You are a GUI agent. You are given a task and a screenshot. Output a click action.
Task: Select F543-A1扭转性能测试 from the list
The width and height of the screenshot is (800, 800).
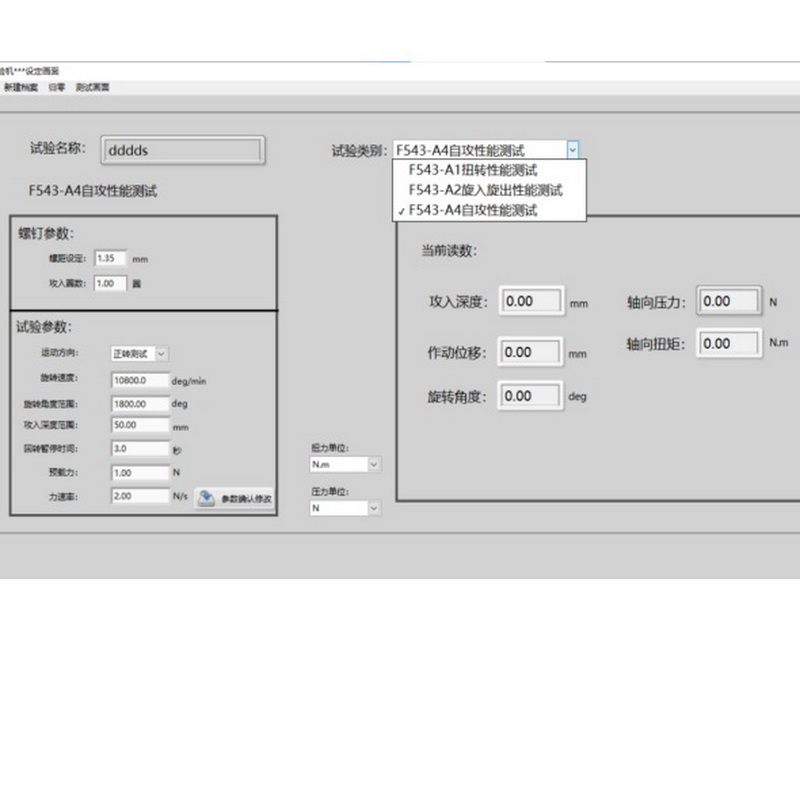coord(473,170)
